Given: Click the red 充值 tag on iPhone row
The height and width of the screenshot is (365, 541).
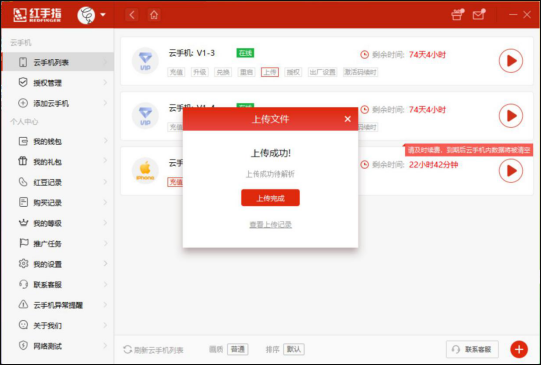Looking at the screenshot, I should point(175,182).
